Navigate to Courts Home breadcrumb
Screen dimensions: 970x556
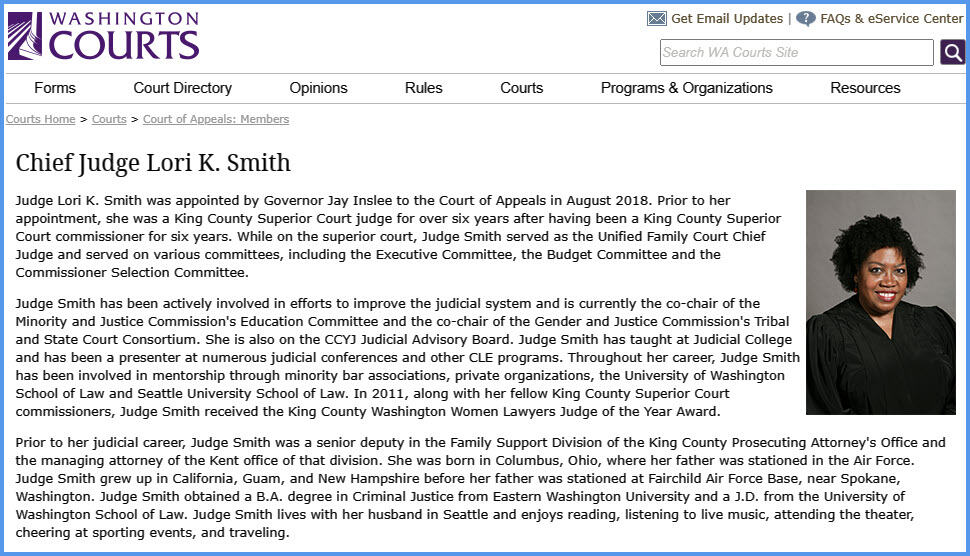click(x=40, y=119)
